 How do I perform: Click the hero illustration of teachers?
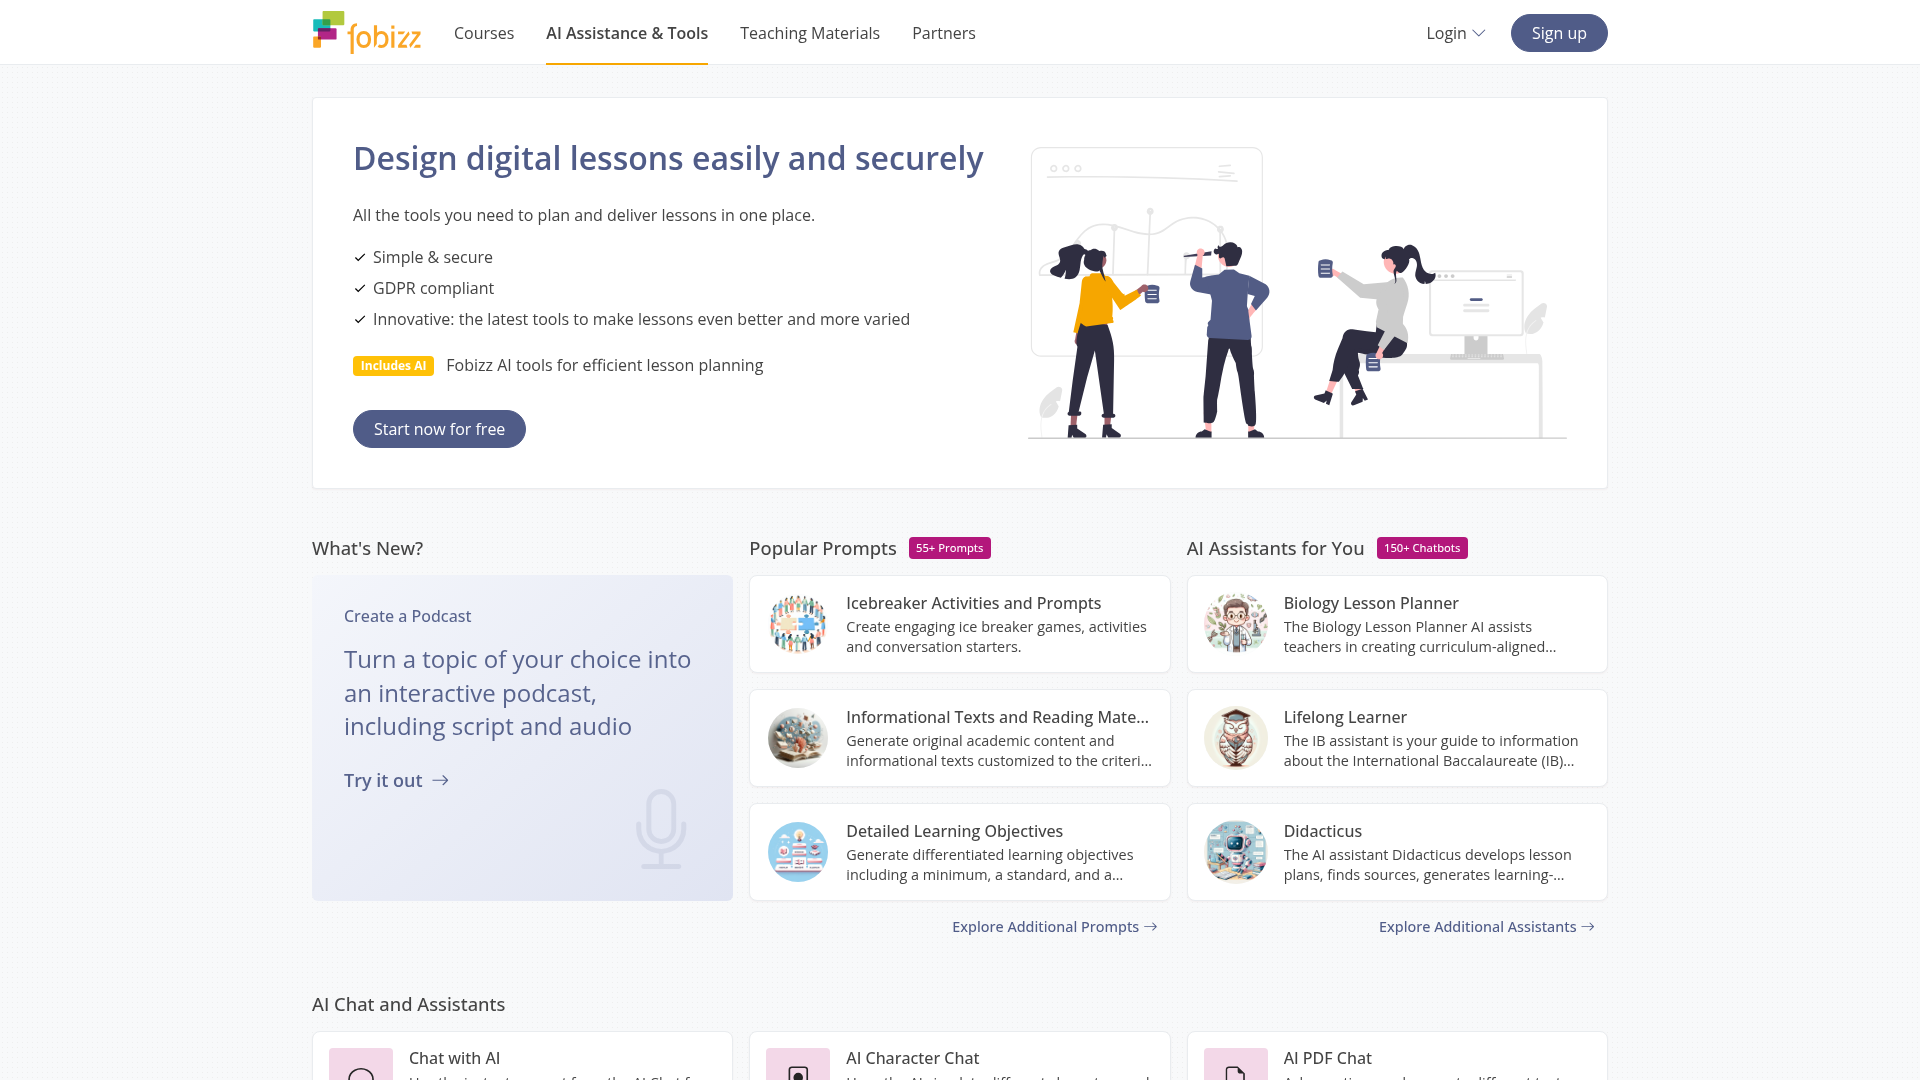(x=1297, y=293)
